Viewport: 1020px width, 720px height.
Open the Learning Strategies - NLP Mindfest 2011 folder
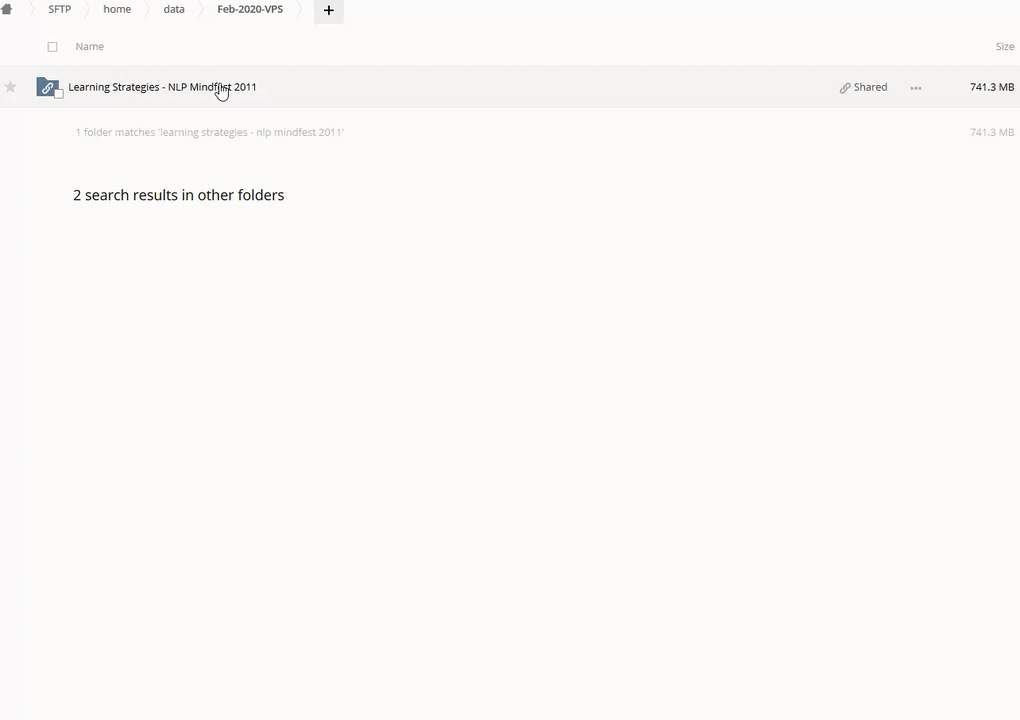click(x=162, y=87)
